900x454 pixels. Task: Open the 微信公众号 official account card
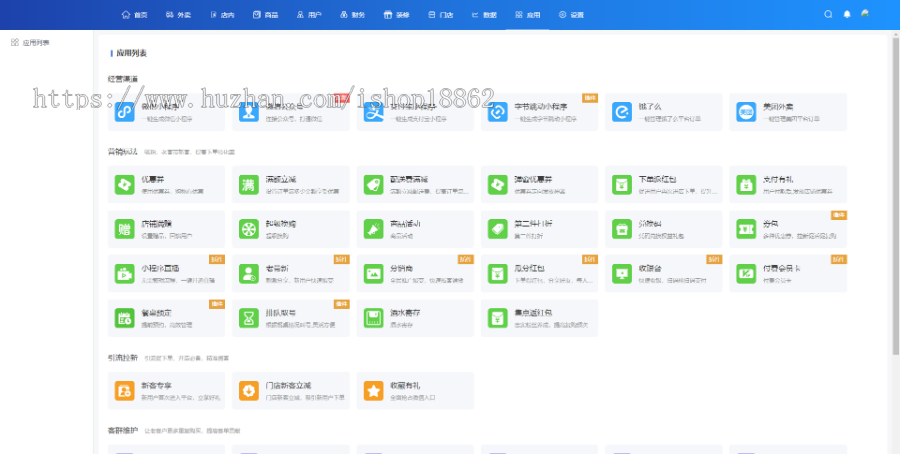(x=290, y=112)
